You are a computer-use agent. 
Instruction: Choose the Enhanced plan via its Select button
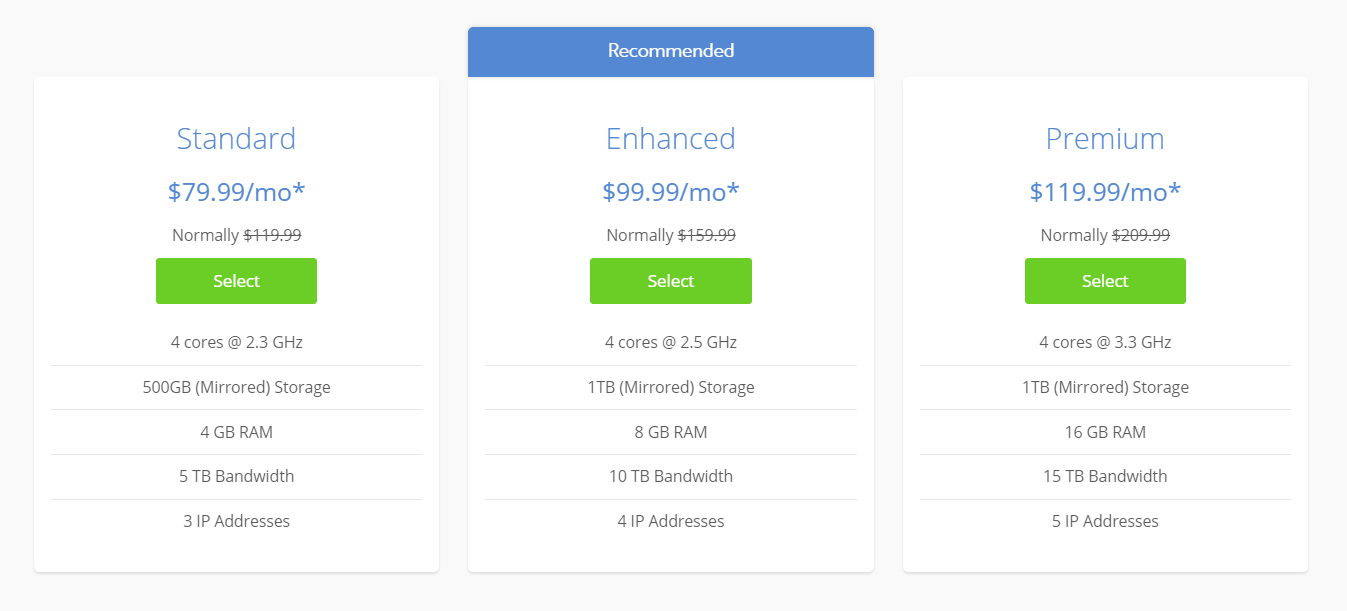670,281
